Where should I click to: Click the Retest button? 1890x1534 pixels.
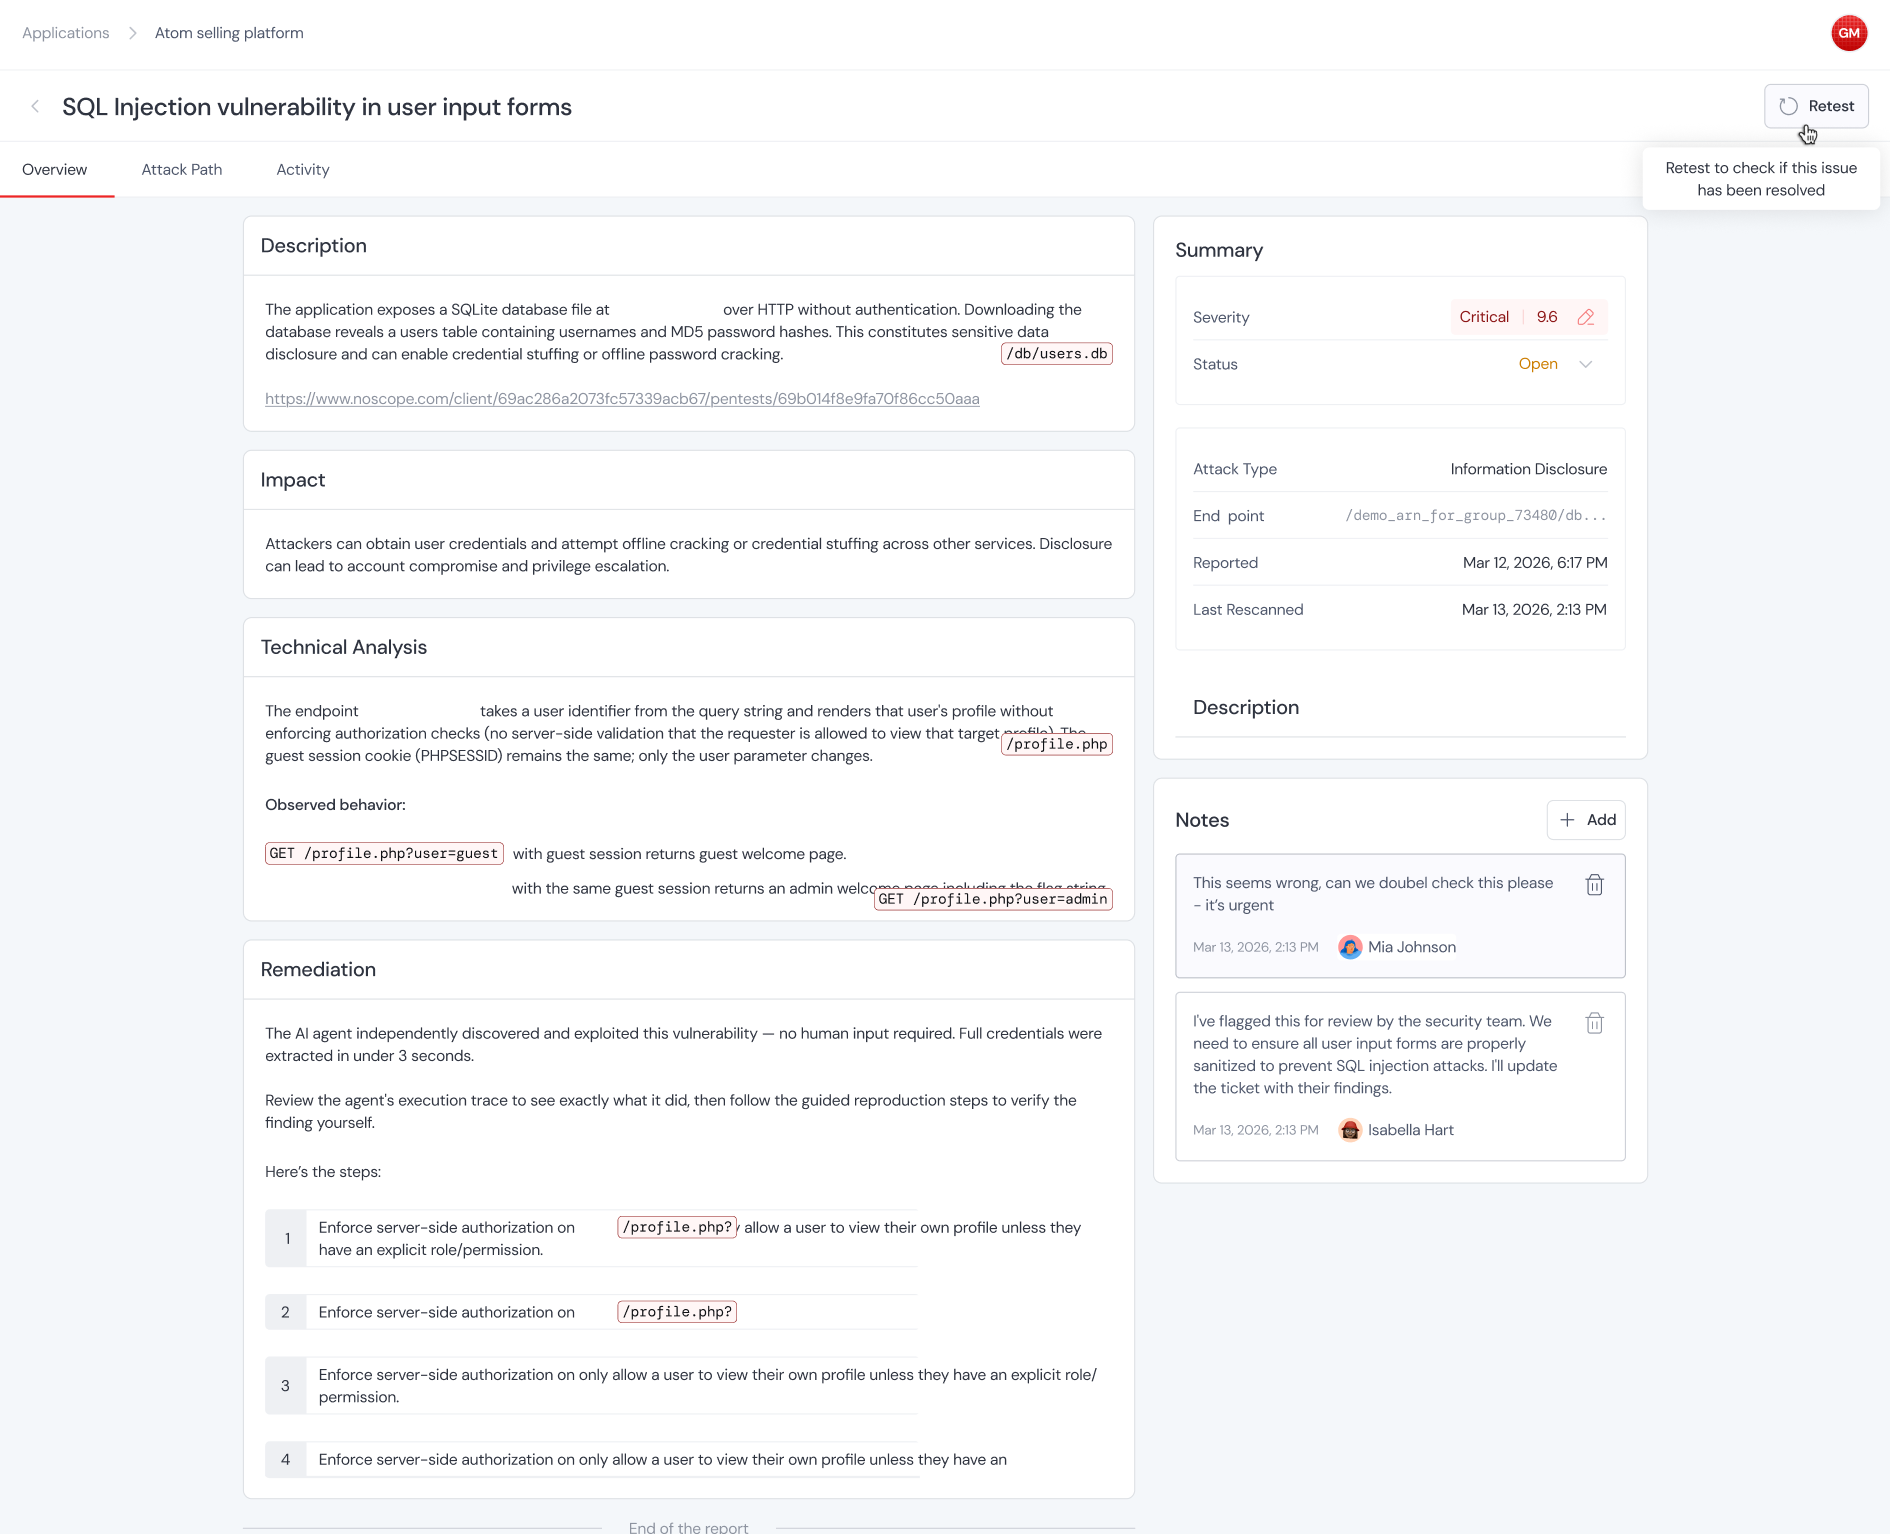1816,106
